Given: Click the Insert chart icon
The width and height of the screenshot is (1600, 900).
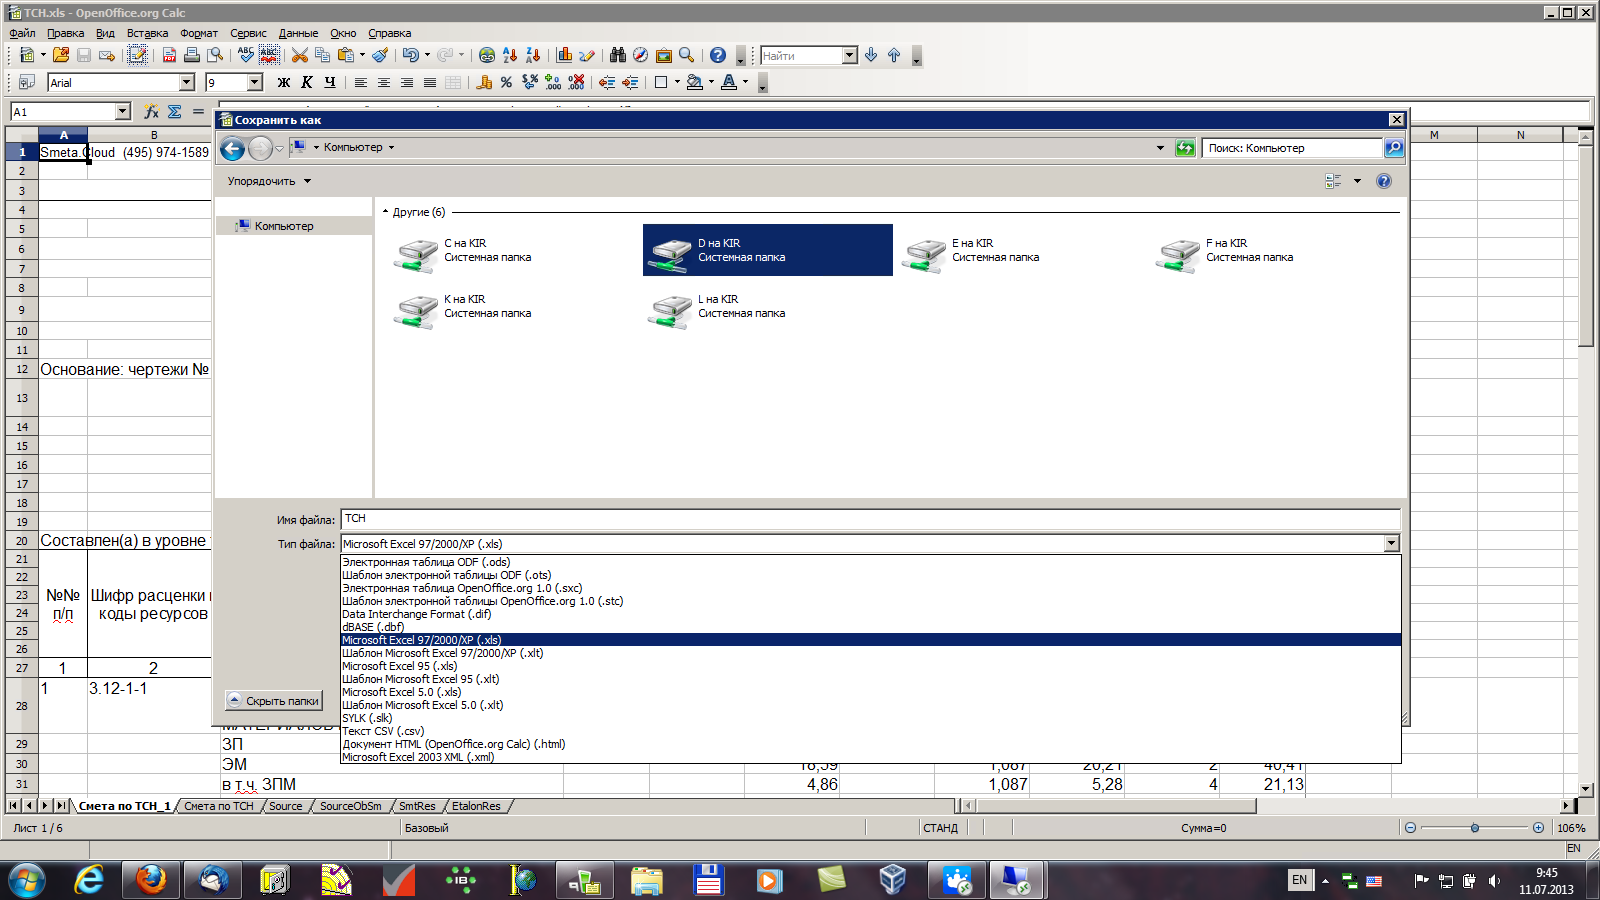Looking at the screenshot, I should [x=564, y=55].
